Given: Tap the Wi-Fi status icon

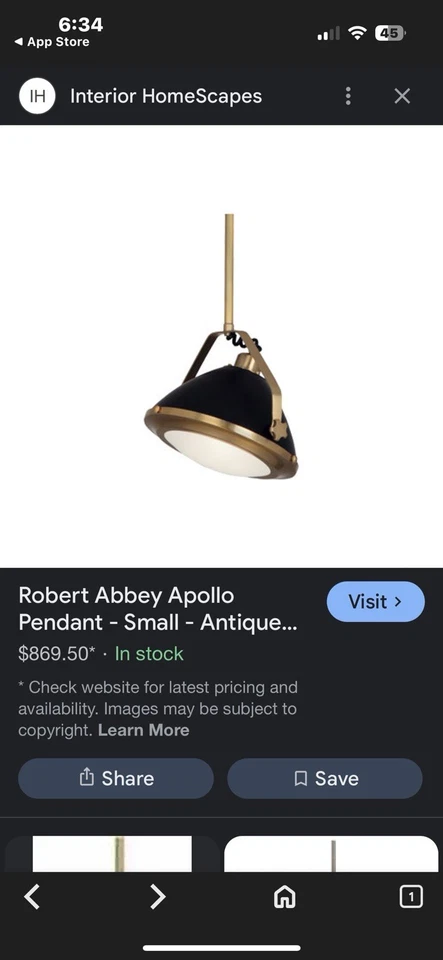Looking at the screenshot, I should 357,33.
